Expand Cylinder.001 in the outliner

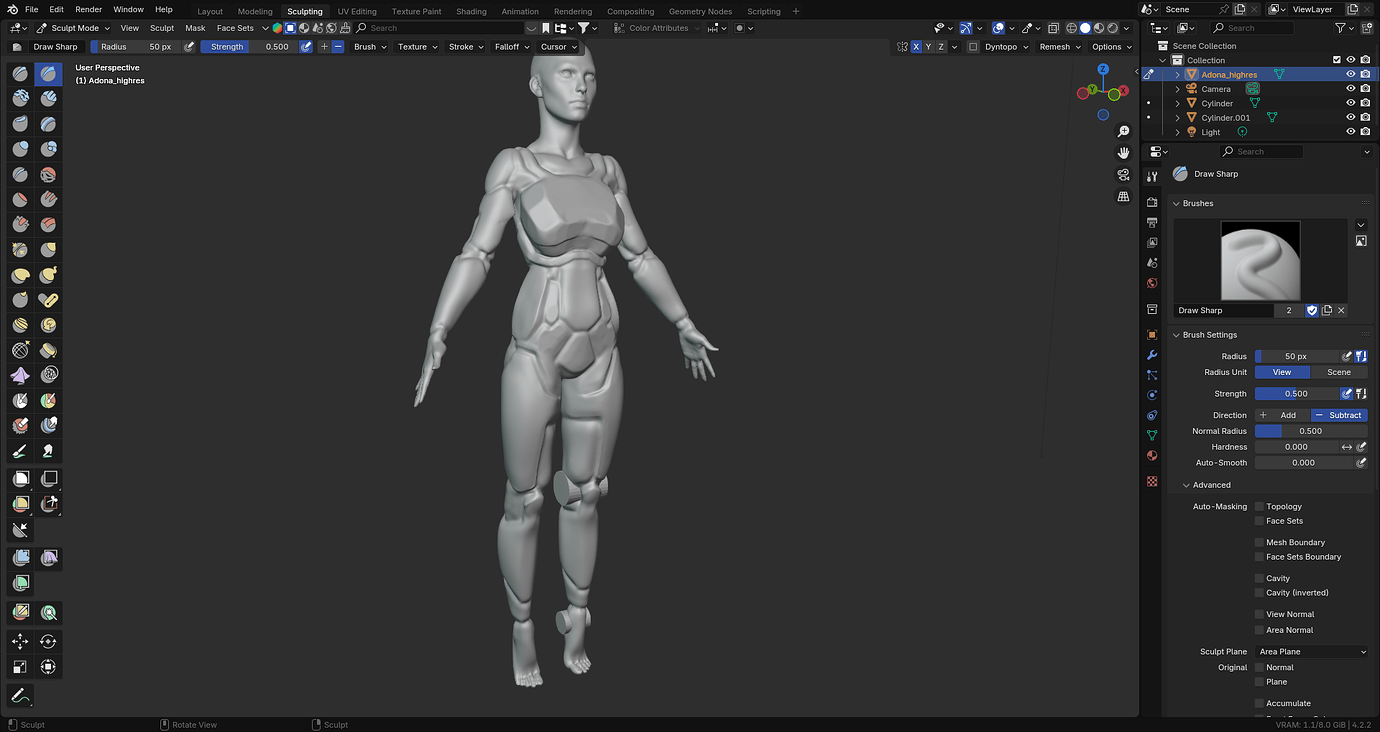1178,118
